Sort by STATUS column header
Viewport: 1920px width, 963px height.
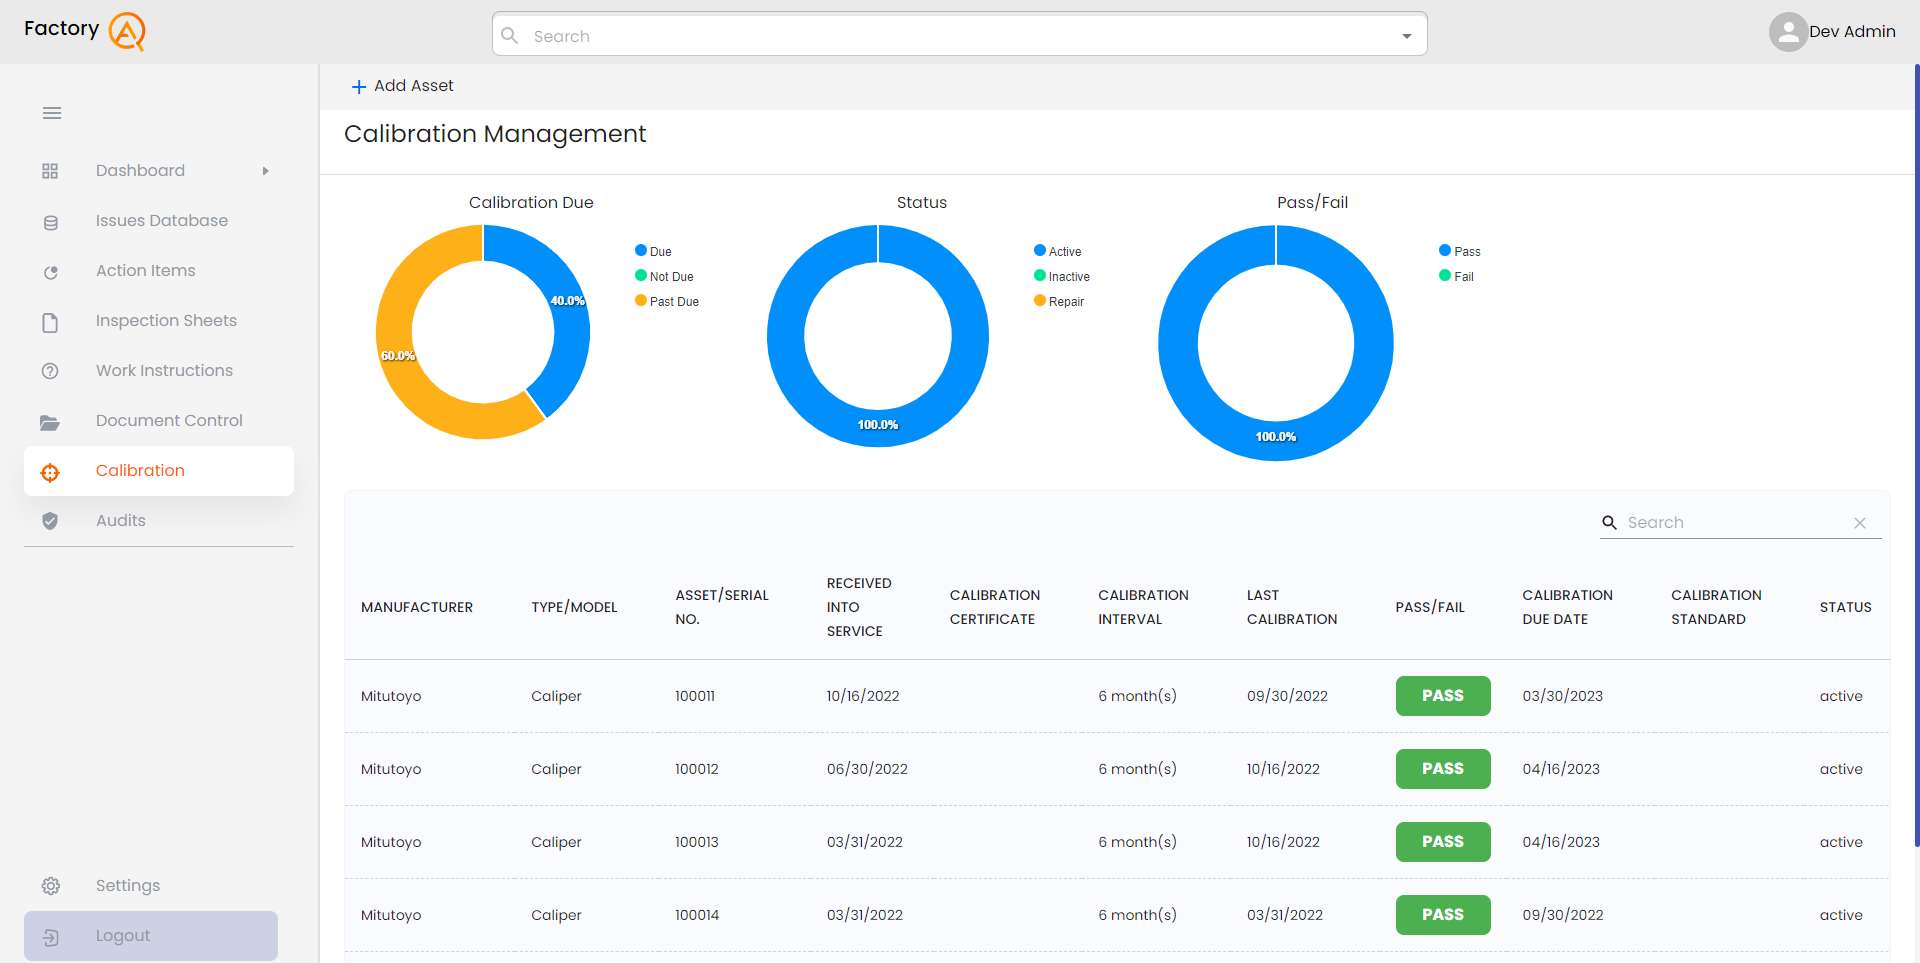(x=1845, y=607)
